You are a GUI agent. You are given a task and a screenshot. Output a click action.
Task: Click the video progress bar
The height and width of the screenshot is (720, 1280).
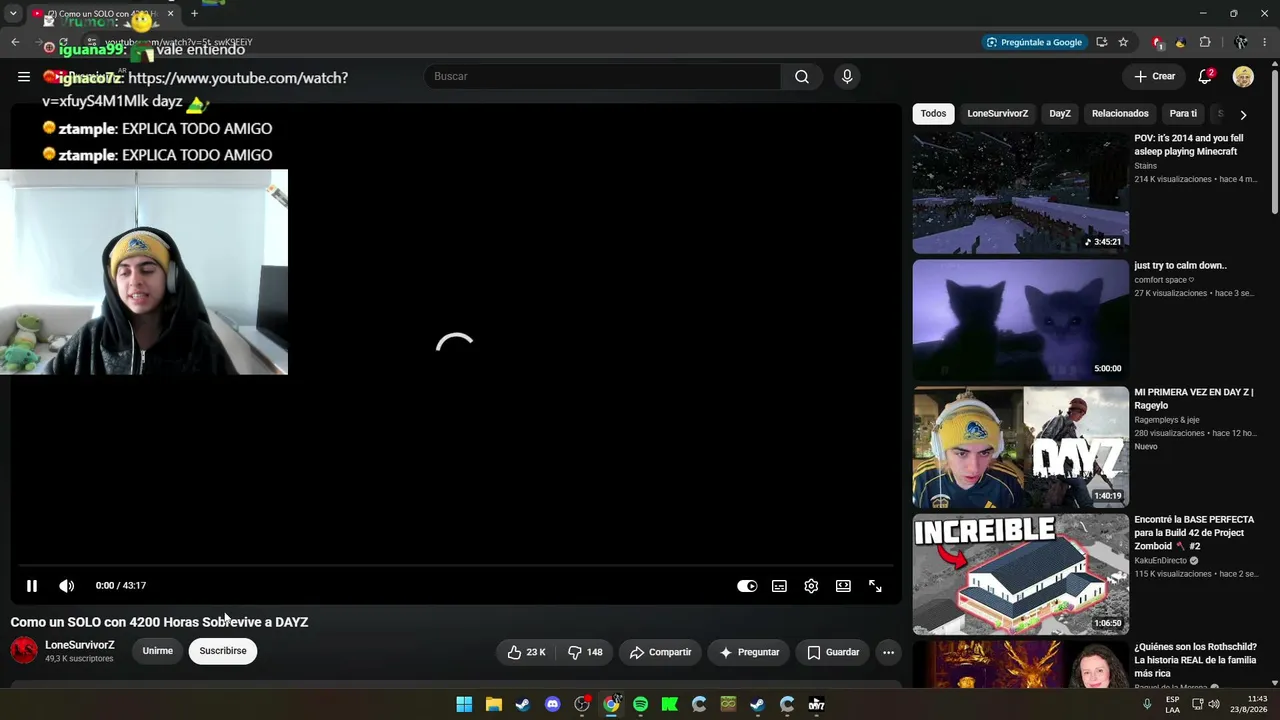[x=456, y=566]
